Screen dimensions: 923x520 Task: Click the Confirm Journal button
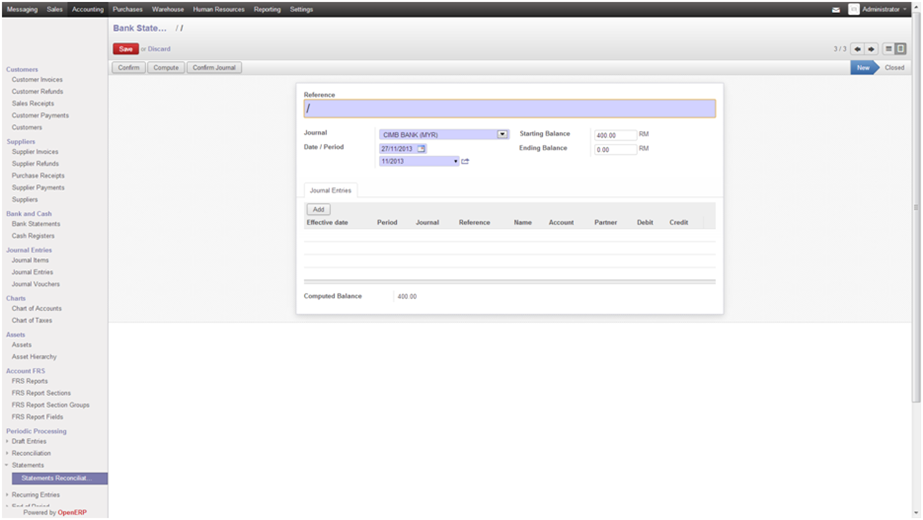point(214,68)
